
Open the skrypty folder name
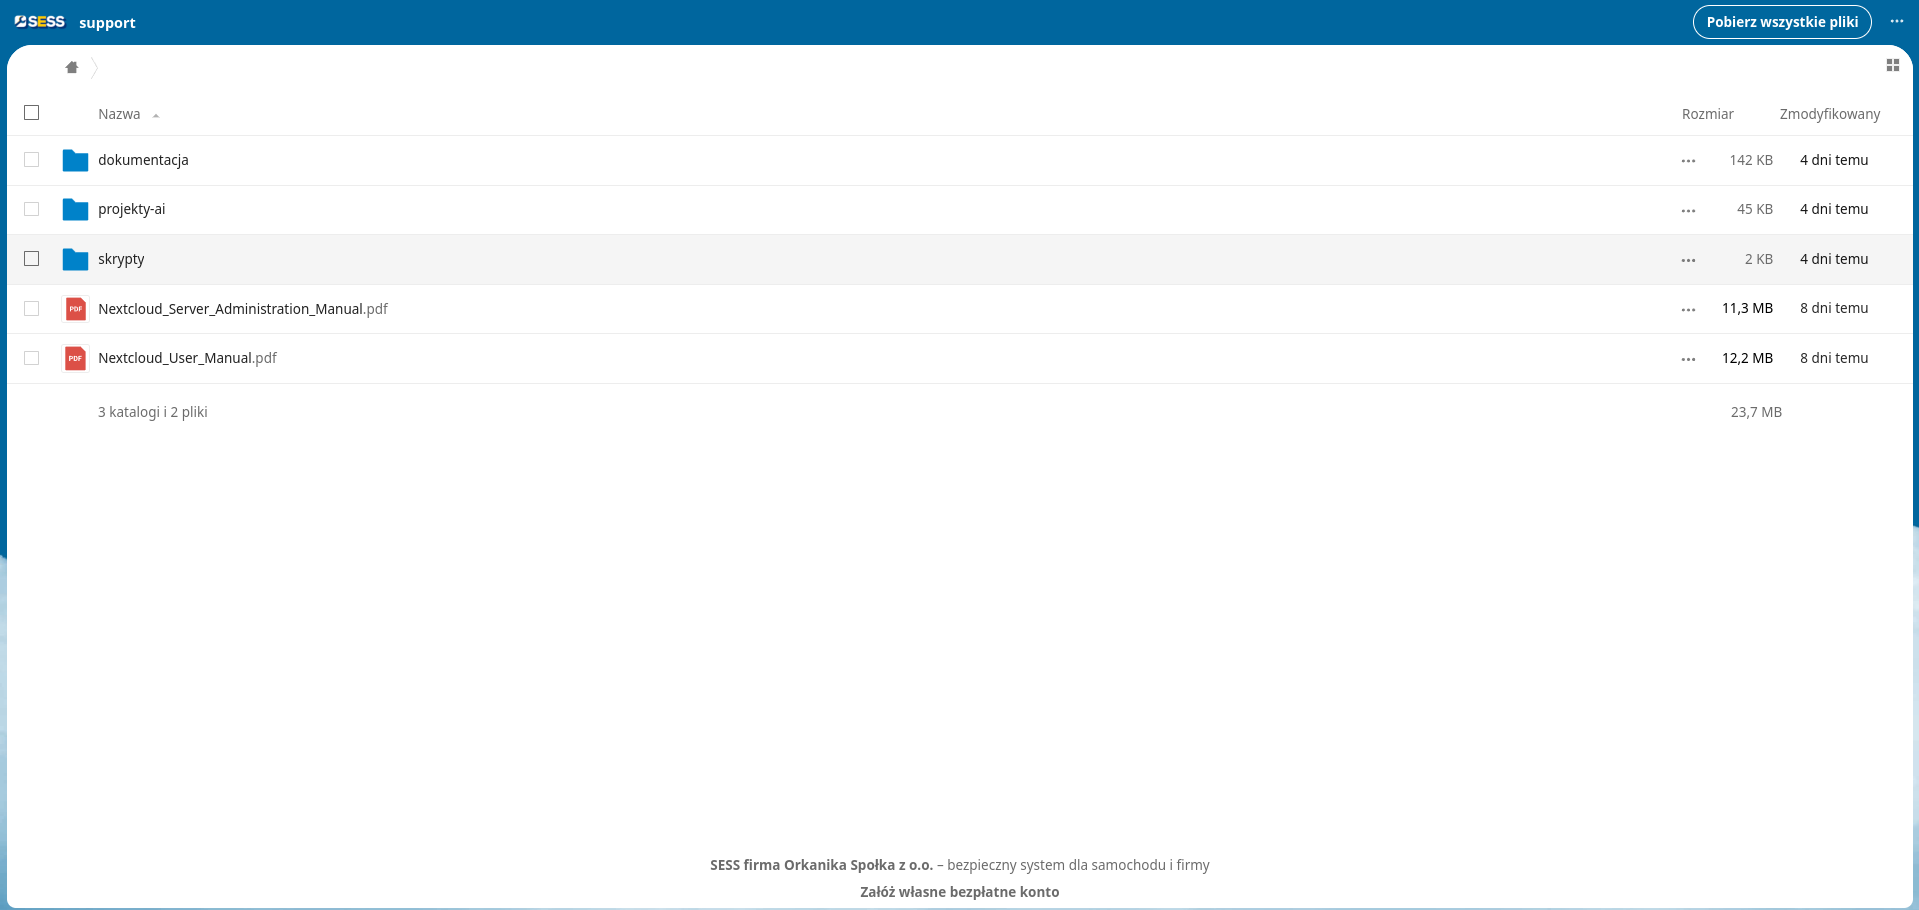(121, 259)
